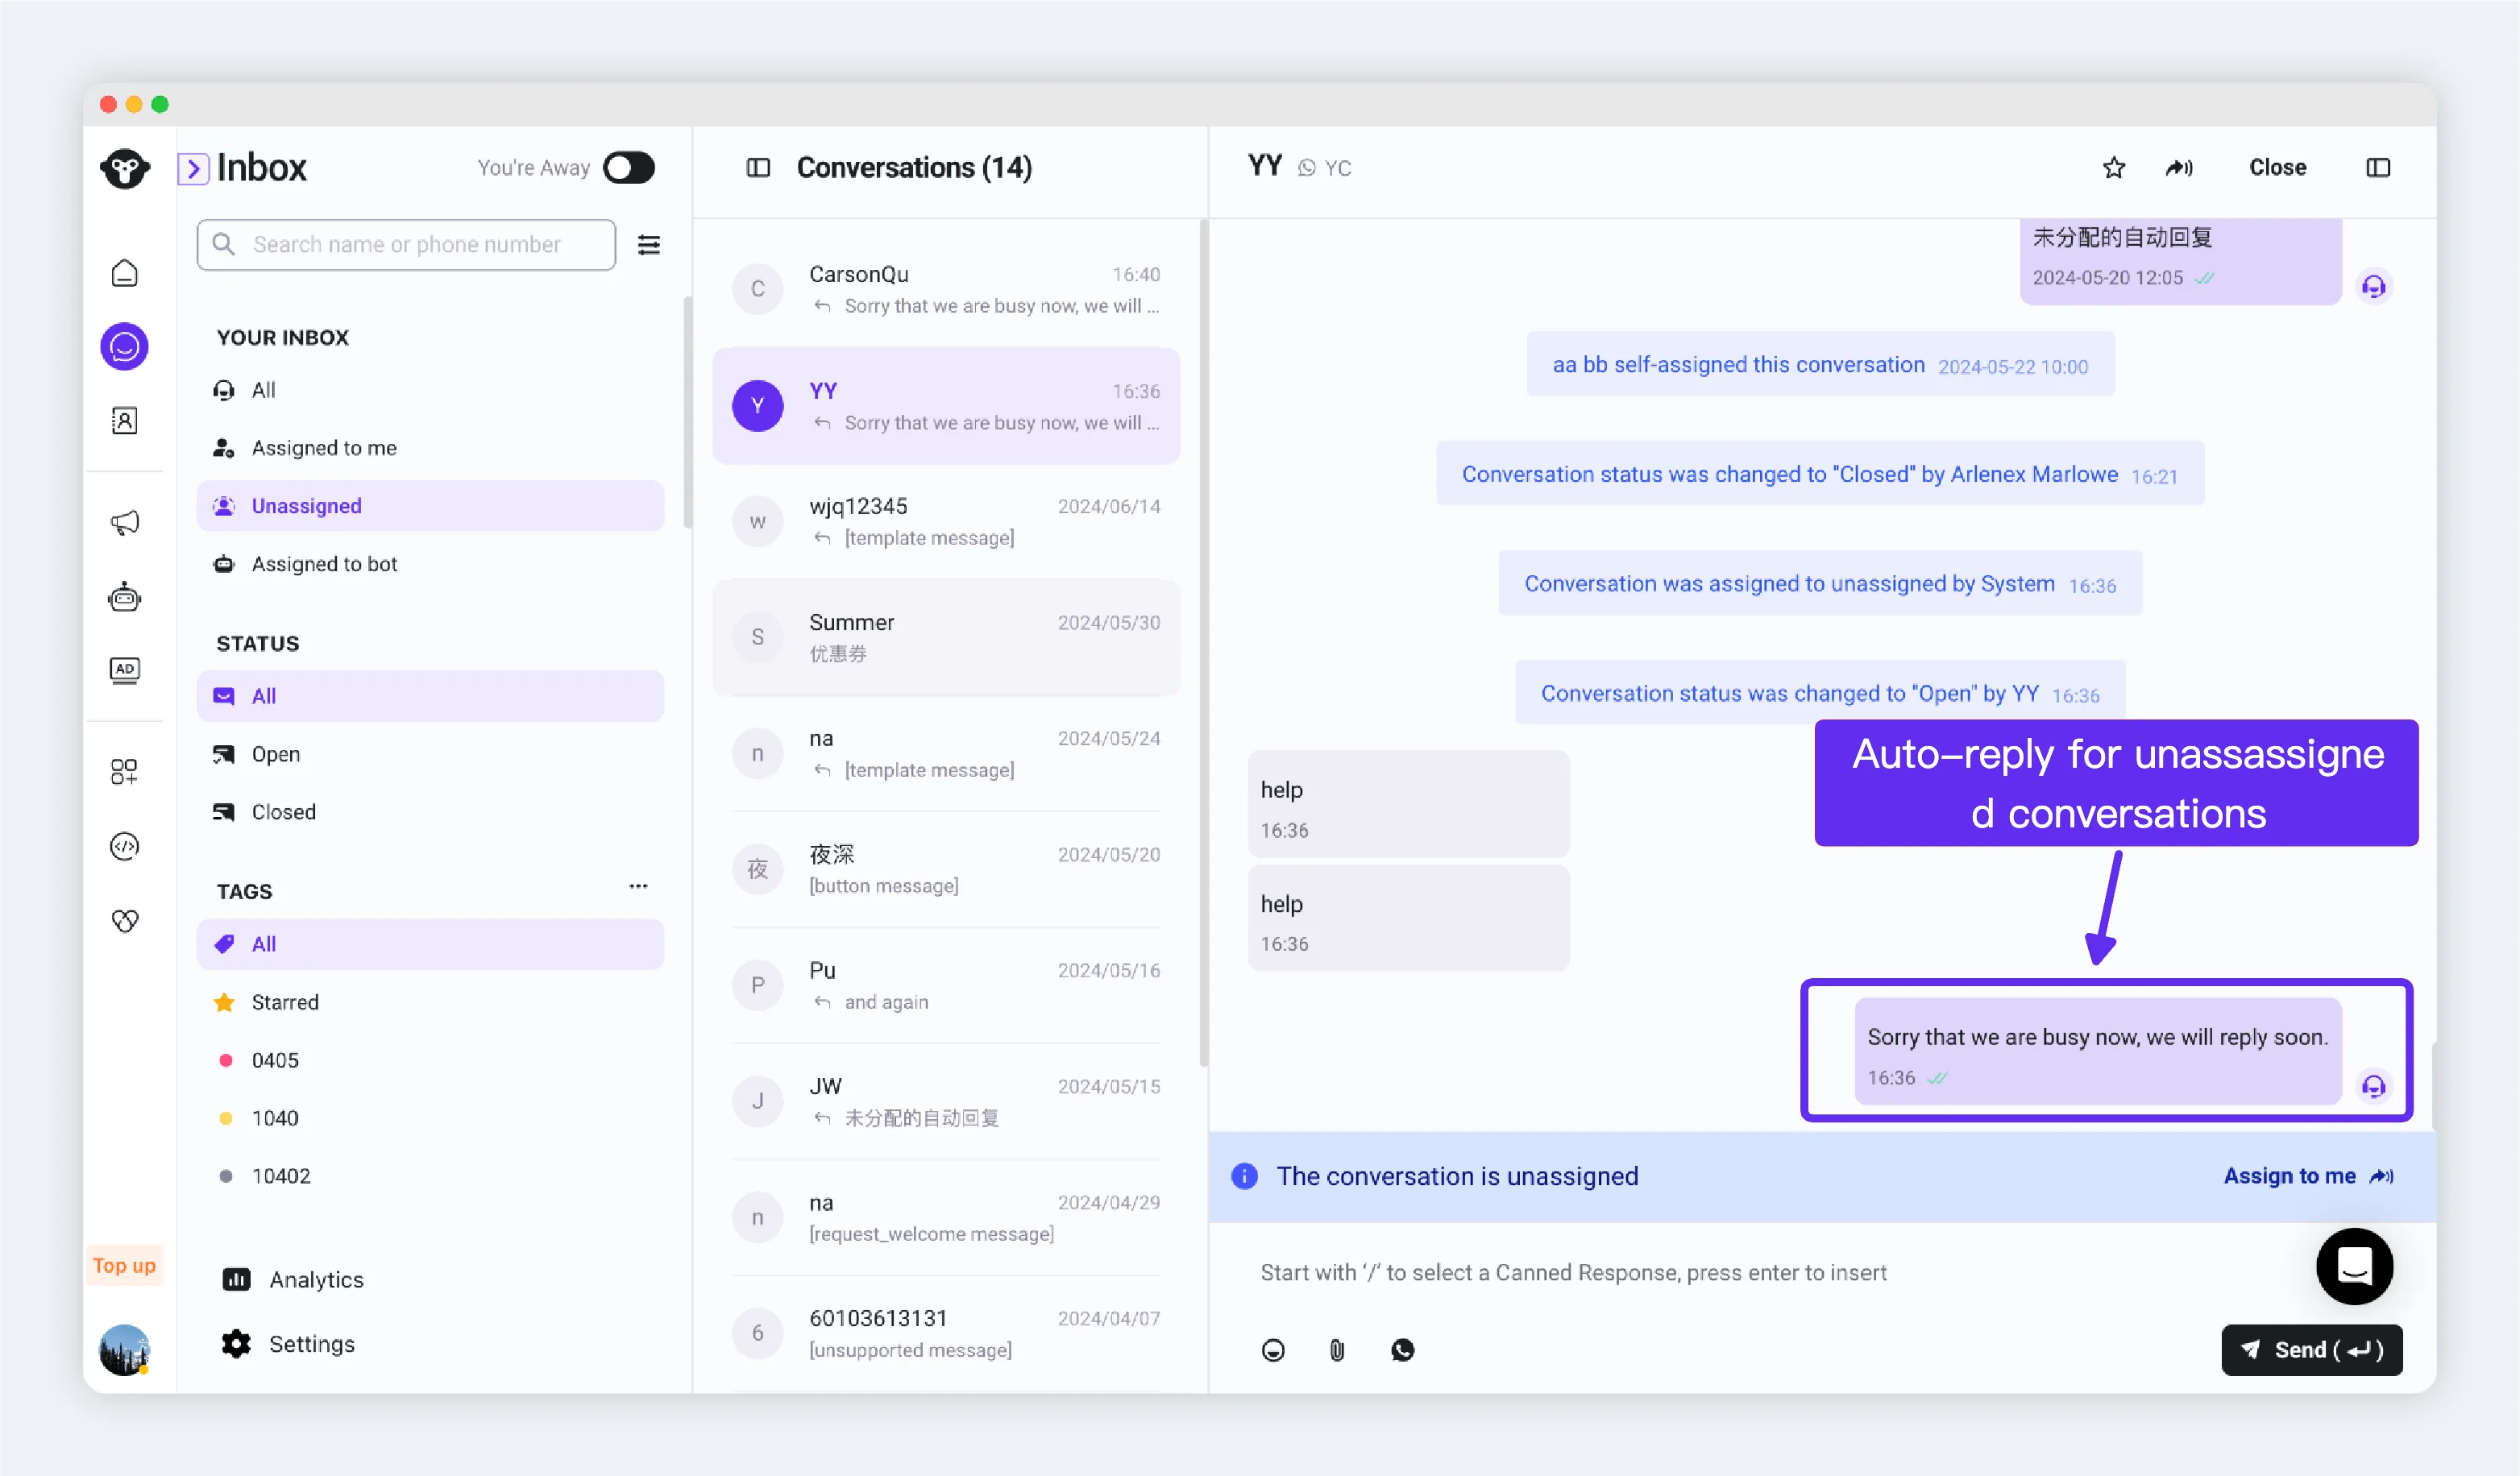Open the Developer code icon
This screenshot has width=2520, height=1476.
click(x=124, y=846)
